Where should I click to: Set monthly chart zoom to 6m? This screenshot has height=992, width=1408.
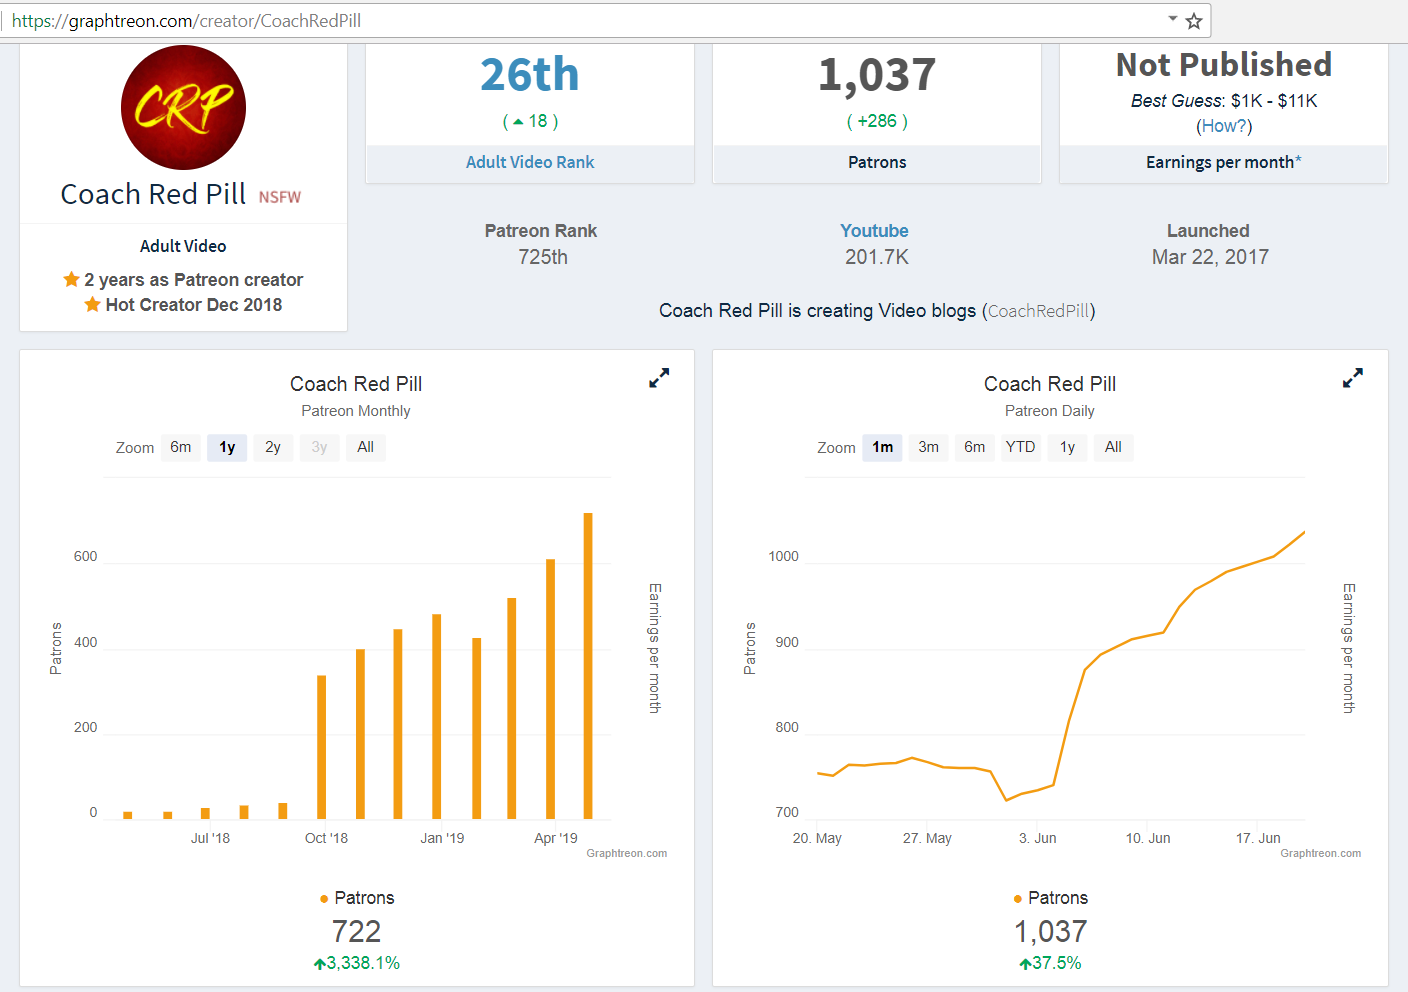coord(181,447)
